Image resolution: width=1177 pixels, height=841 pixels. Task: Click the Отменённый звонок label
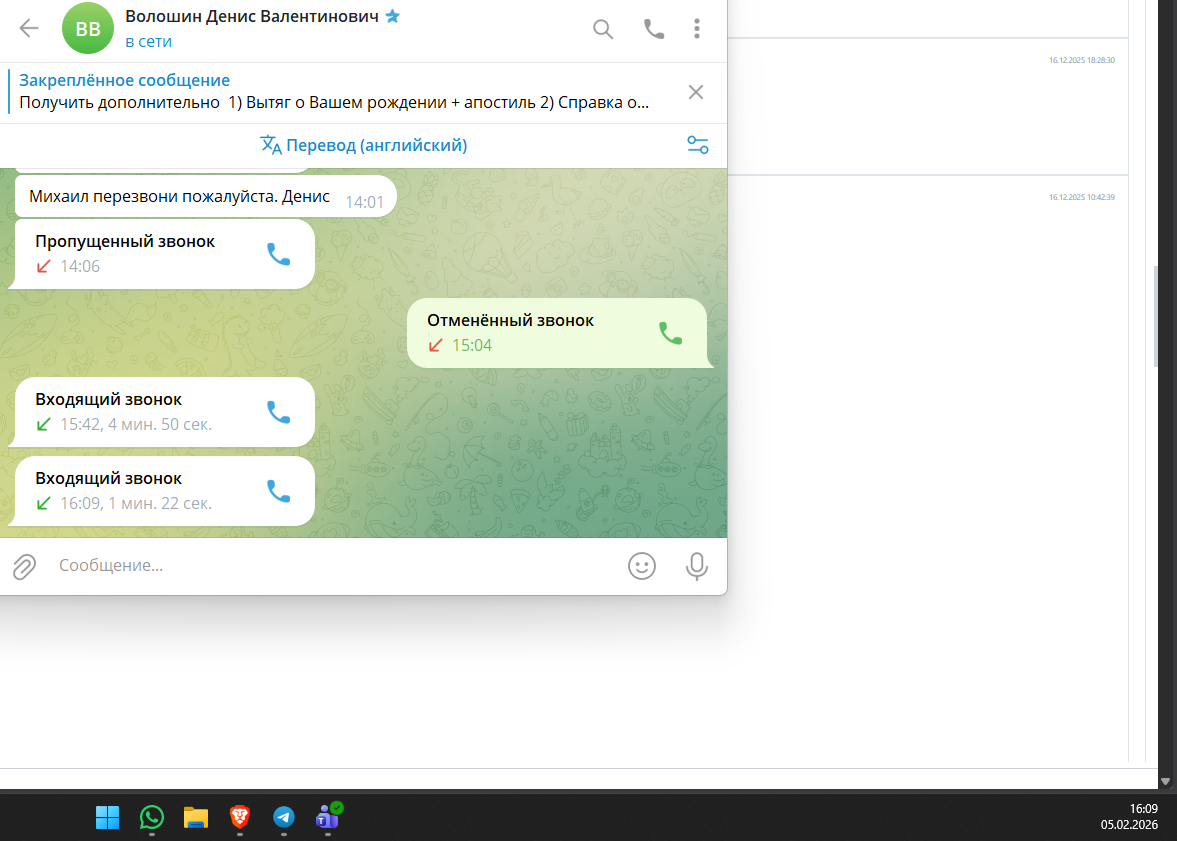coord(510,321)
